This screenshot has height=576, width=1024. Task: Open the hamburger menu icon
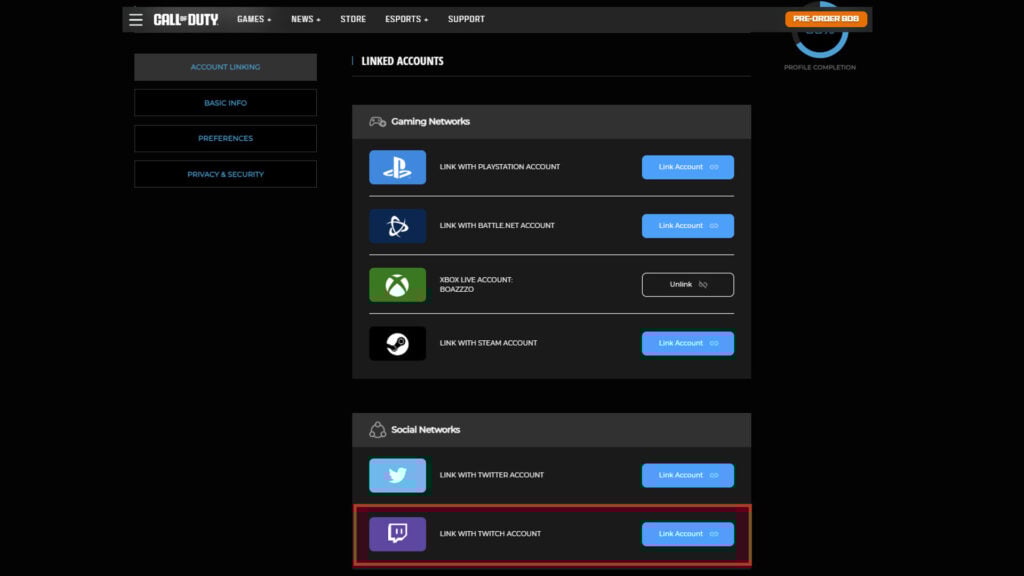pos(135,19)
